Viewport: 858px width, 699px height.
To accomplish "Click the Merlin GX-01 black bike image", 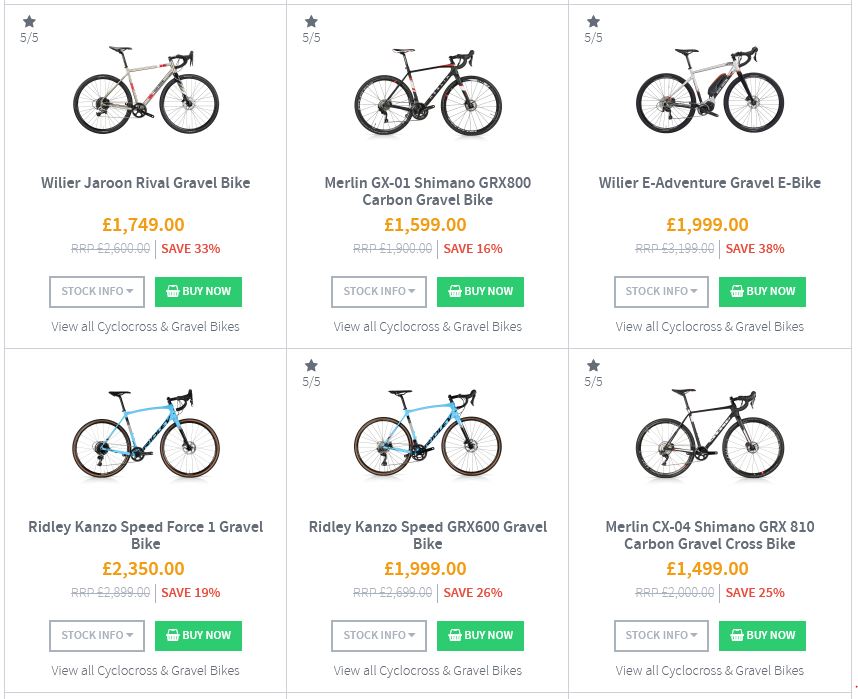I will point(428,90).
